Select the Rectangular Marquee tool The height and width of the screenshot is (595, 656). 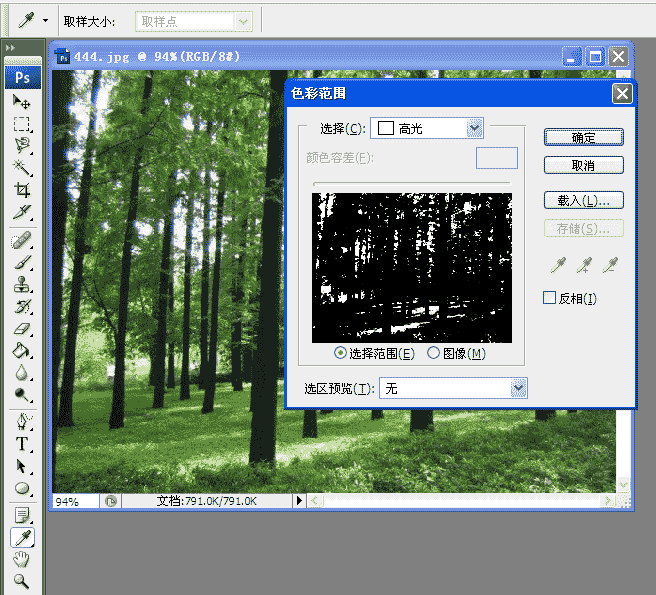tap(21, 124)
